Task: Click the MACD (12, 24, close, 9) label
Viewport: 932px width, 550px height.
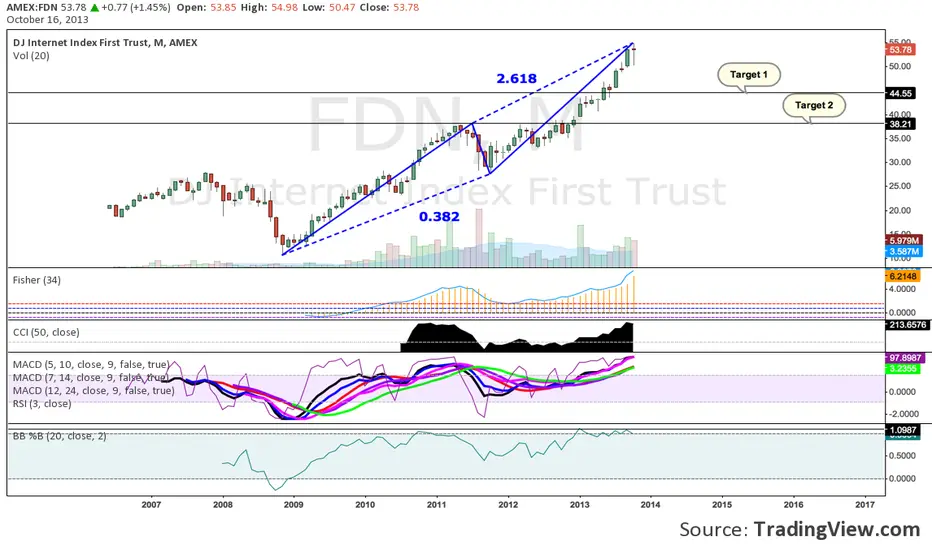Action: click(x=94, y=391)
